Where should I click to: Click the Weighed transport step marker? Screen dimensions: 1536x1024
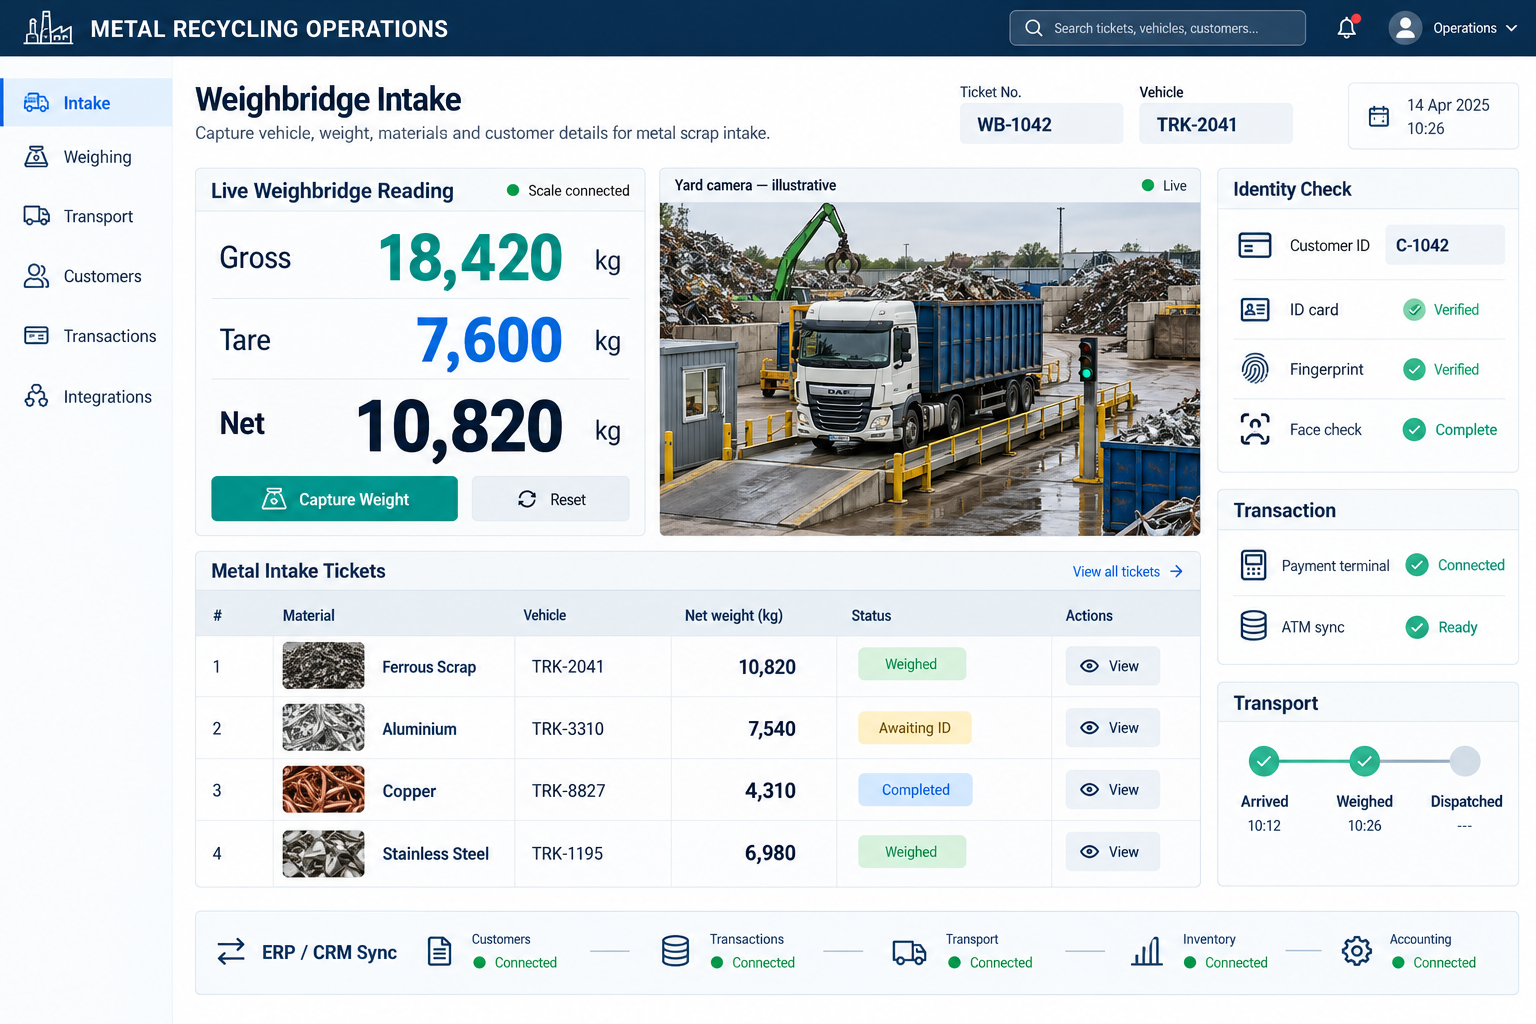click(1365, 761)
